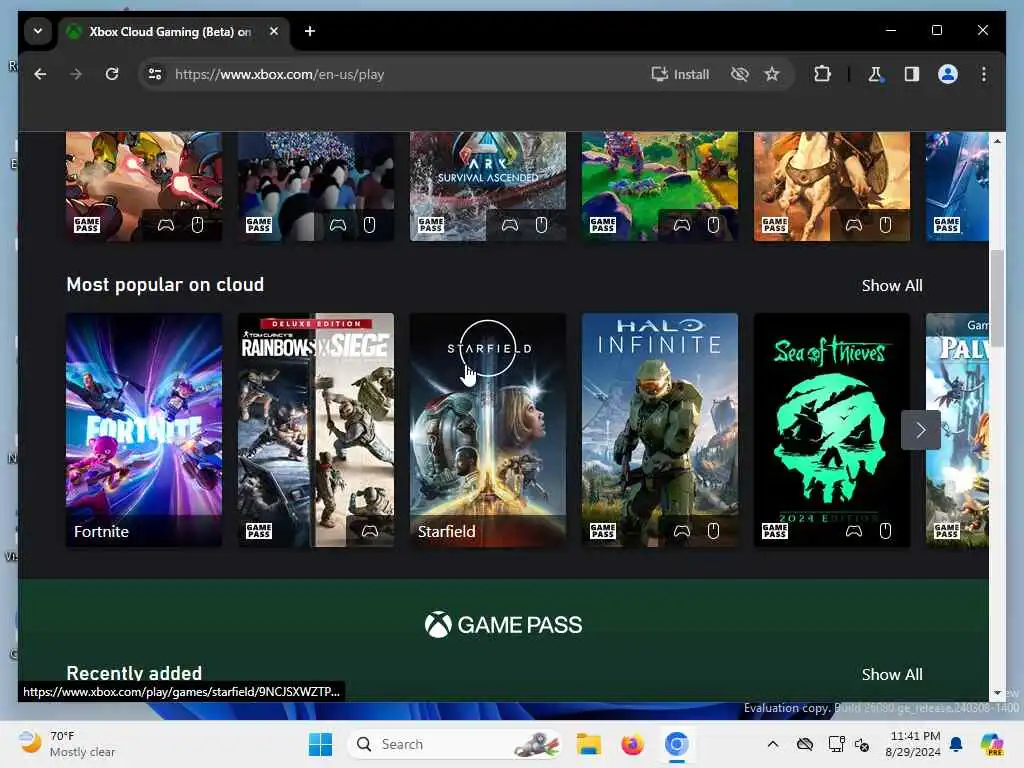Open Rainbow Six Siege Deluxe Edition tile
The width and height of the screenshot is (1024, 768).
click(316, 430)
